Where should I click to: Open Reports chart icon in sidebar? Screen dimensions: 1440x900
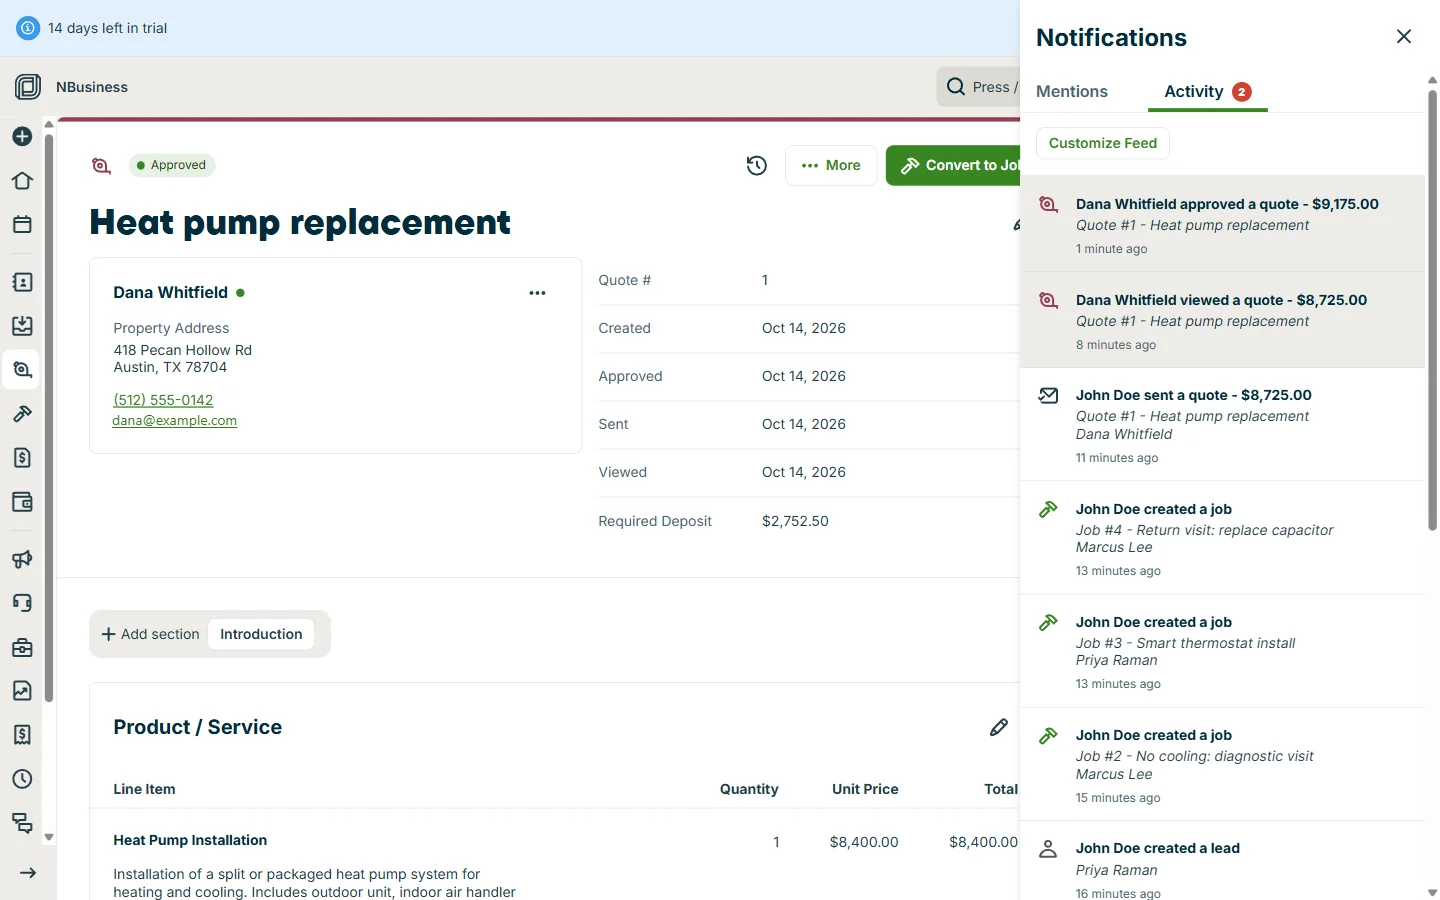click(22, 691)
